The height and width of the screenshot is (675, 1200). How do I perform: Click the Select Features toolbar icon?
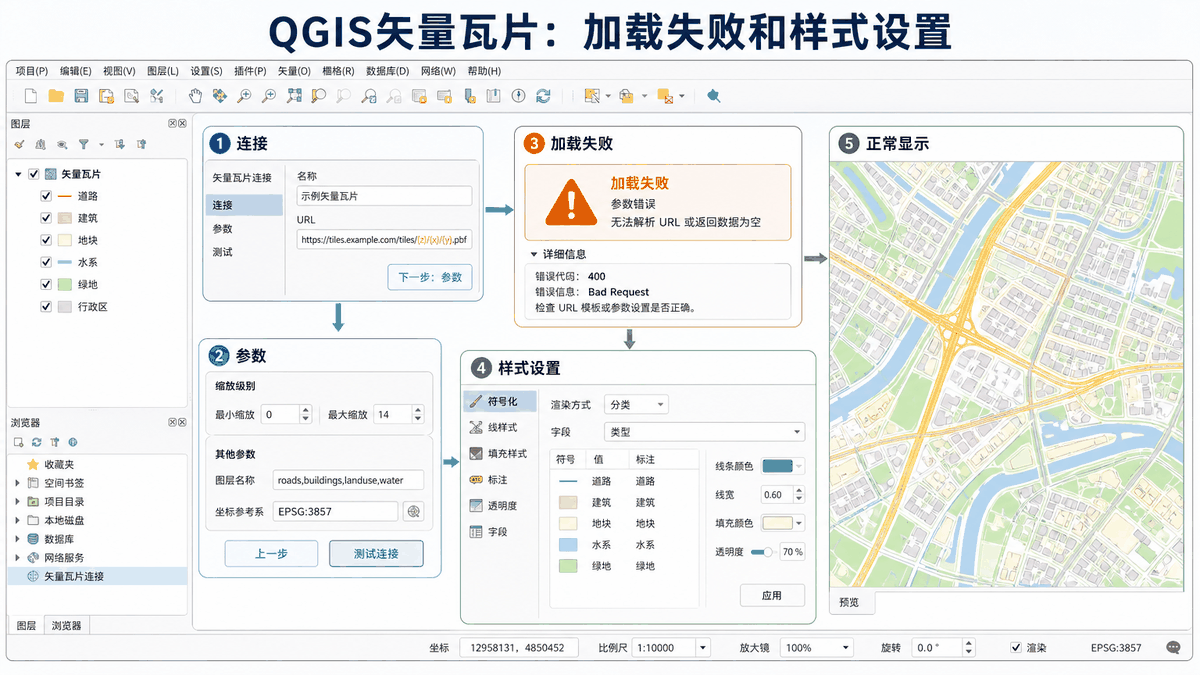click(591, 96)
